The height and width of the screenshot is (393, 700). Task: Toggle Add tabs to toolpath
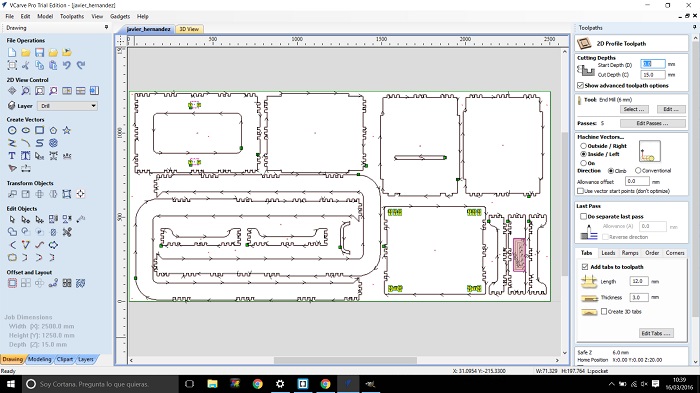pos(612,267)
